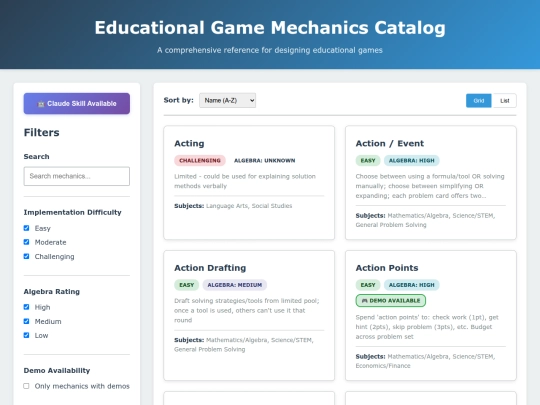Click Algebra: High badge on Action / Event

[x=412, y=160]
